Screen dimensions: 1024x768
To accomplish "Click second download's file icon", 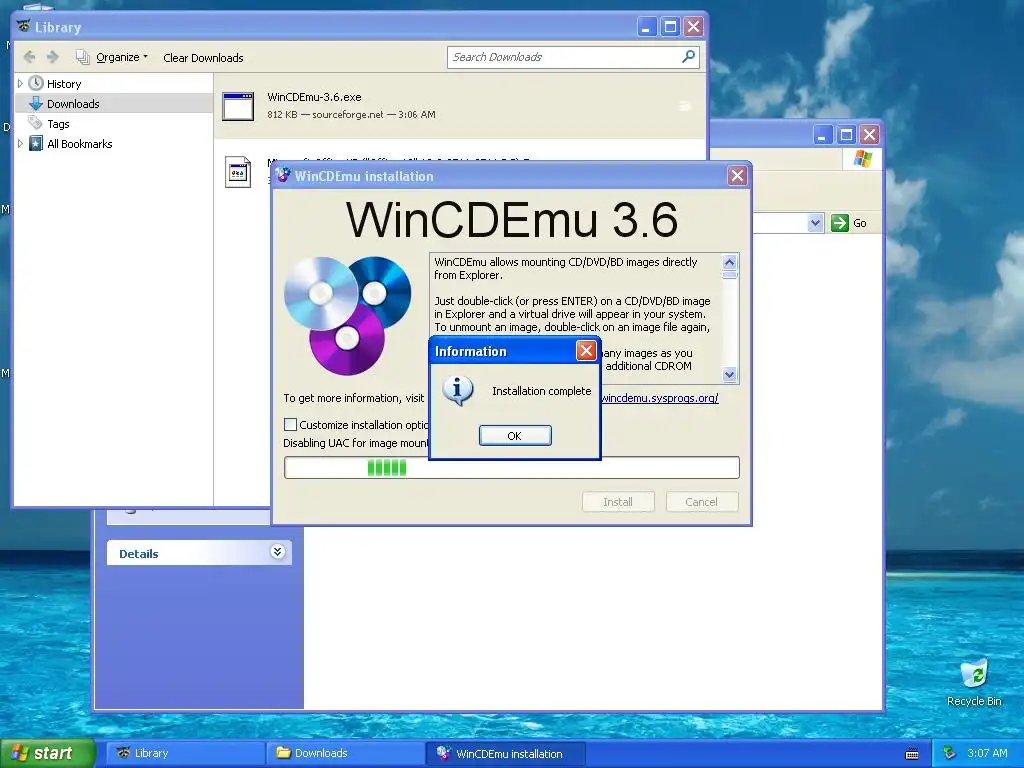I will 238,172.
